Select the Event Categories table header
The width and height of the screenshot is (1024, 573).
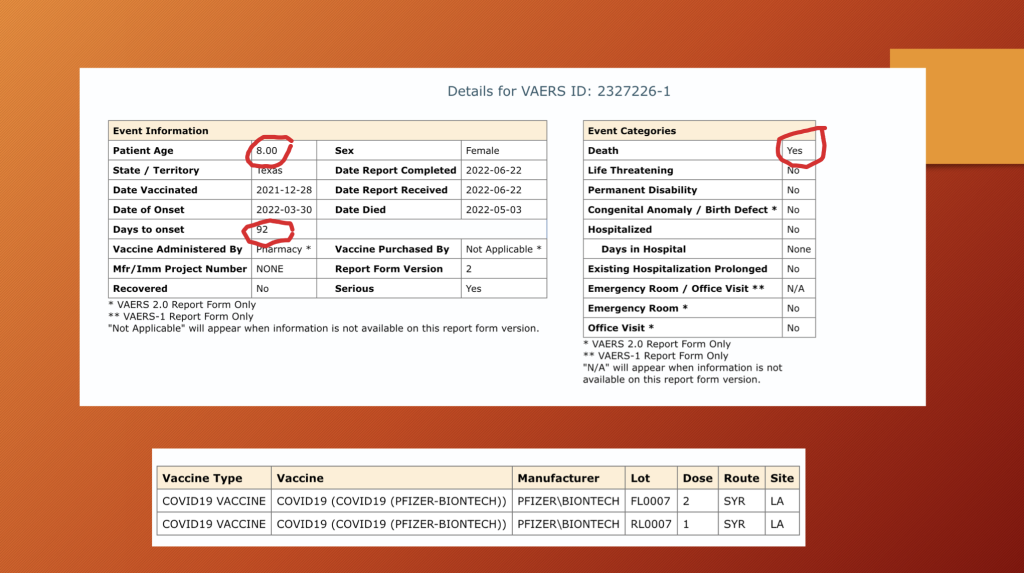(x=631, y=131)
